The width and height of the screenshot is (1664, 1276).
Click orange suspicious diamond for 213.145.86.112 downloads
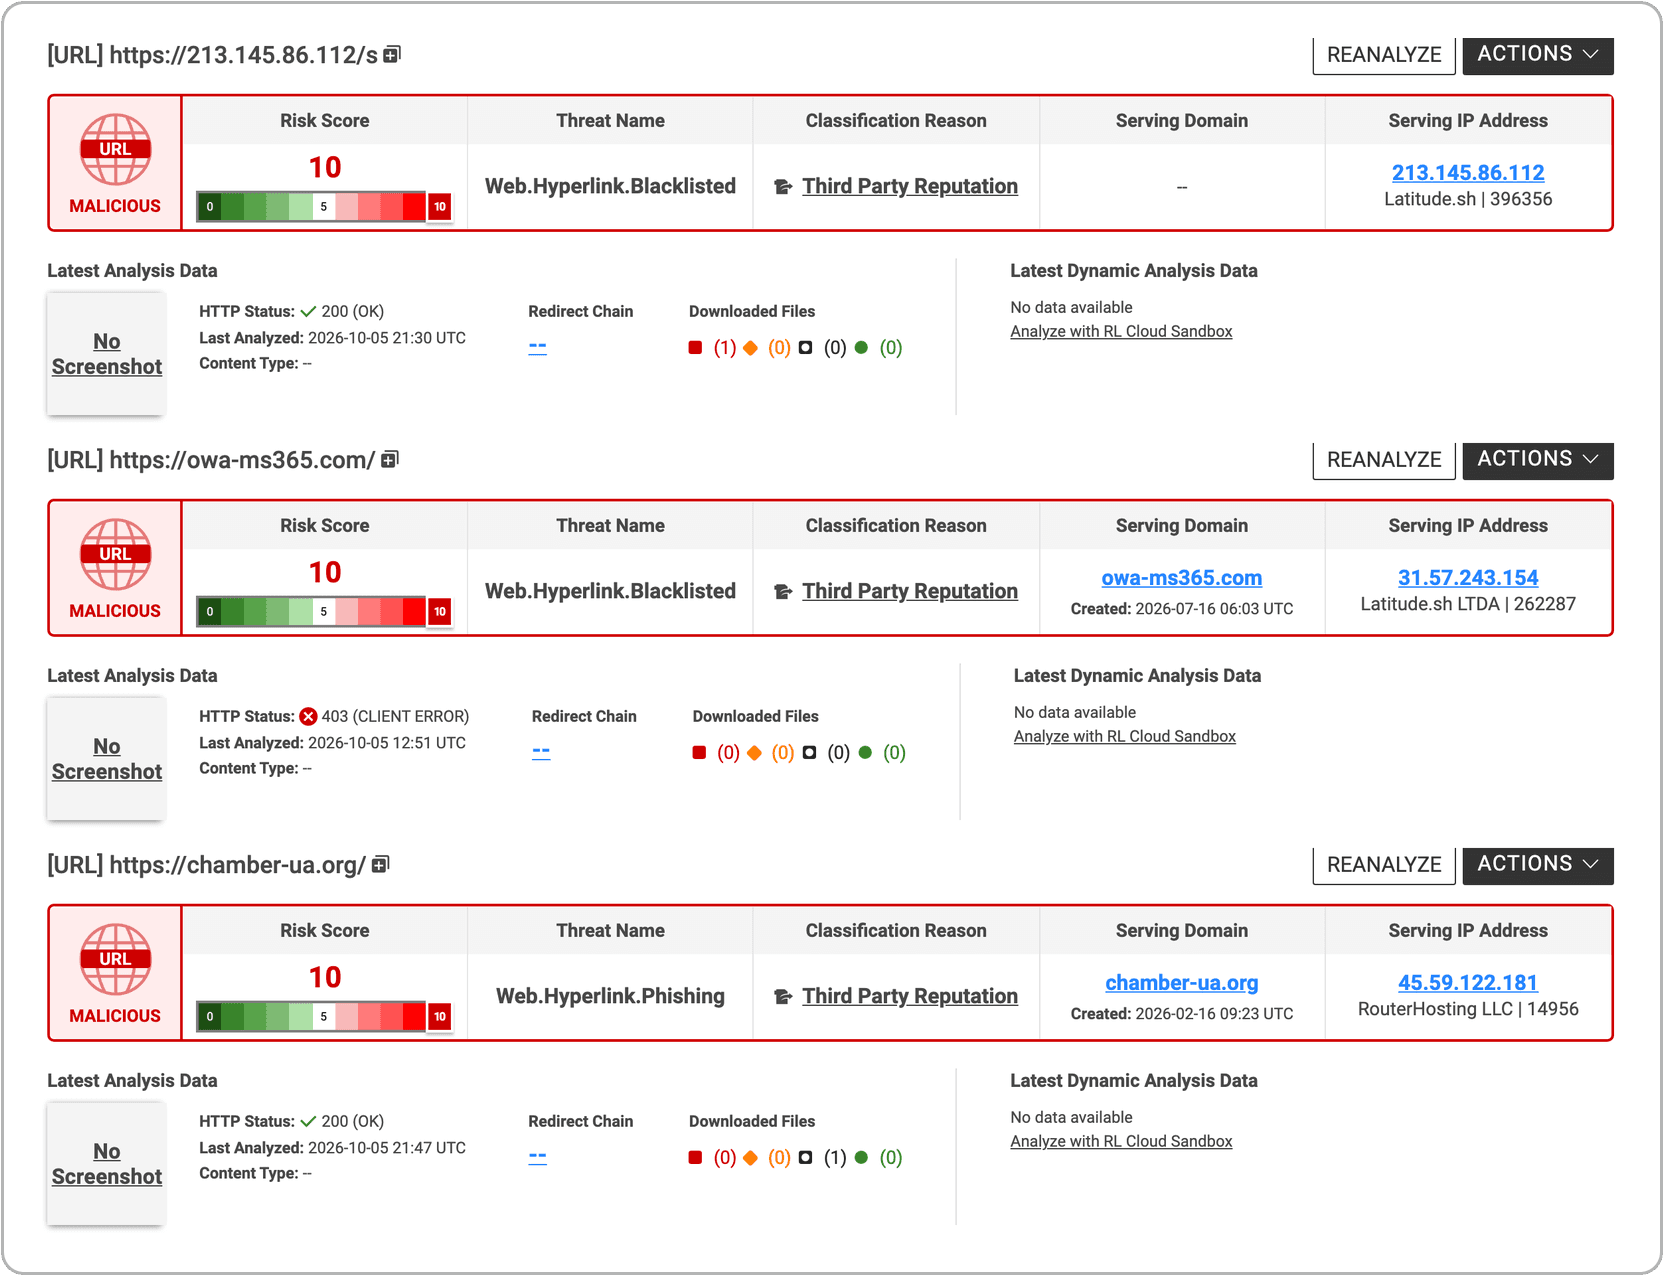point(750,348)
